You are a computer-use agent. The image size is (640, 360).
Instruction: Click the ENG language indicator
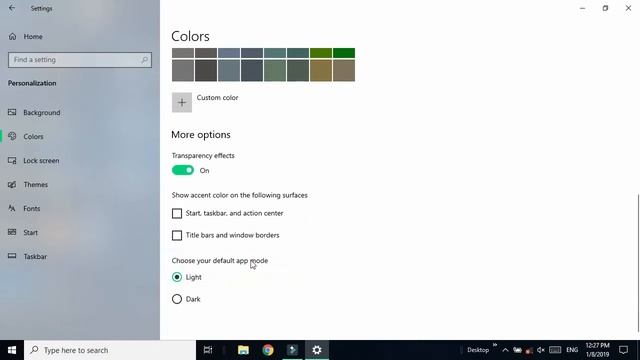click(x=572, y=350)
